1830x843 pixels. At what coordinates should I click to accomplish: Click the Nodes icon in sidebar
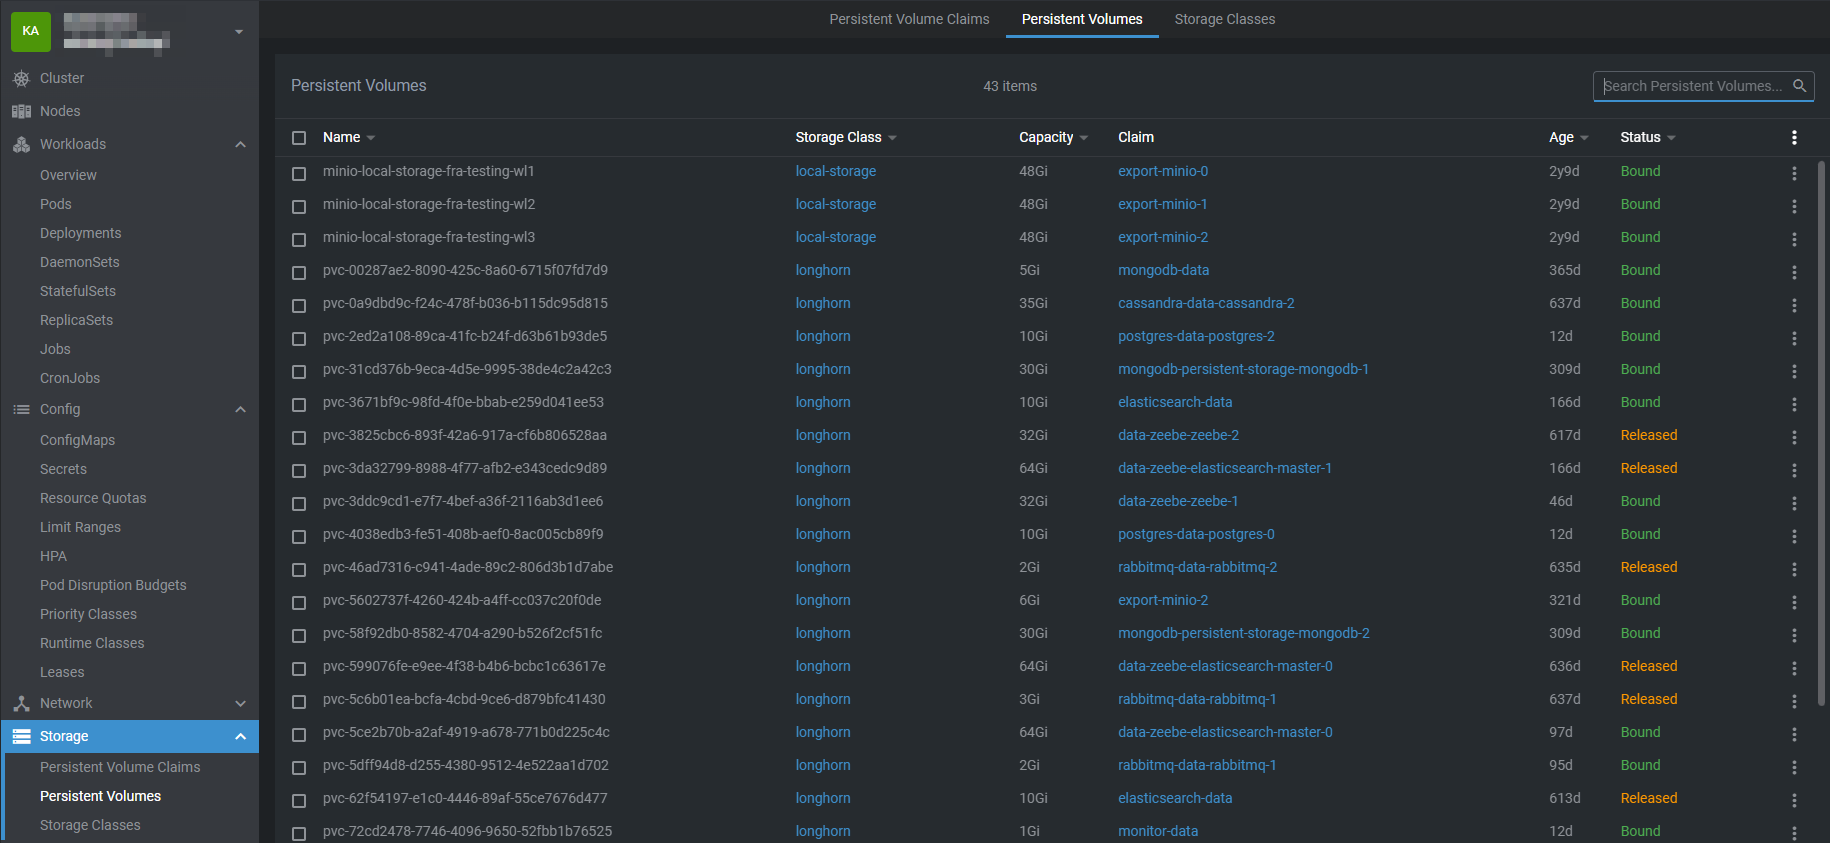point(21,111)
